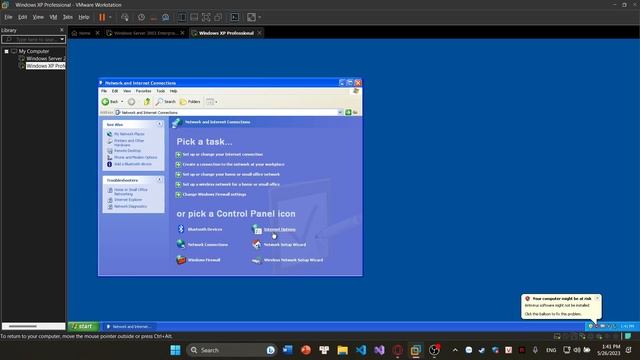Open the VMware Tabs menu
The image size is (640, 360).
pos(68,17)
